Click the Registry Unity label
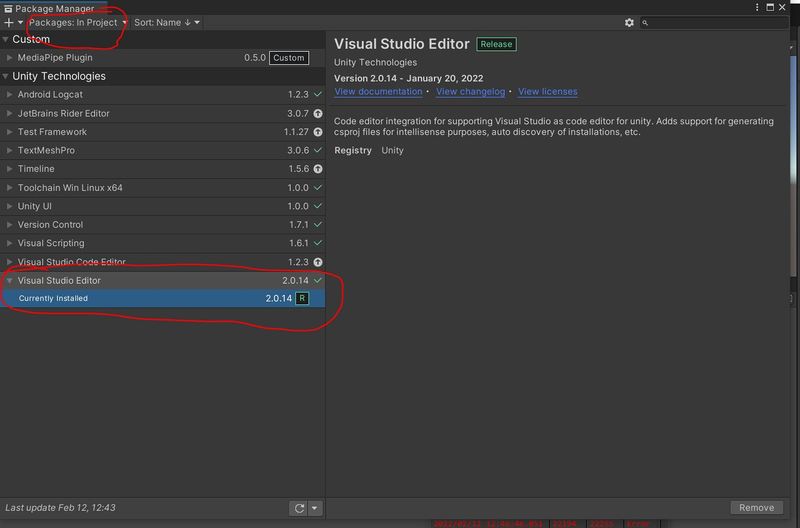Screen dimensions: 800x528 tap(369, 150)
